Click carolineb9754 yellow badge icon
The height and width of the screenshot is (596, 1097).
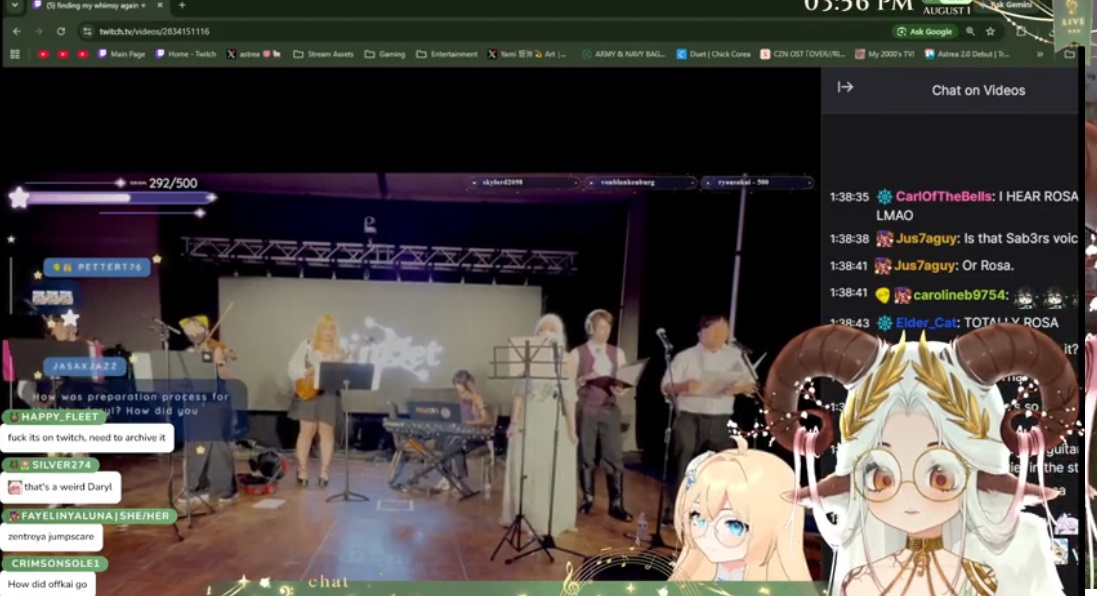(883, 296)
